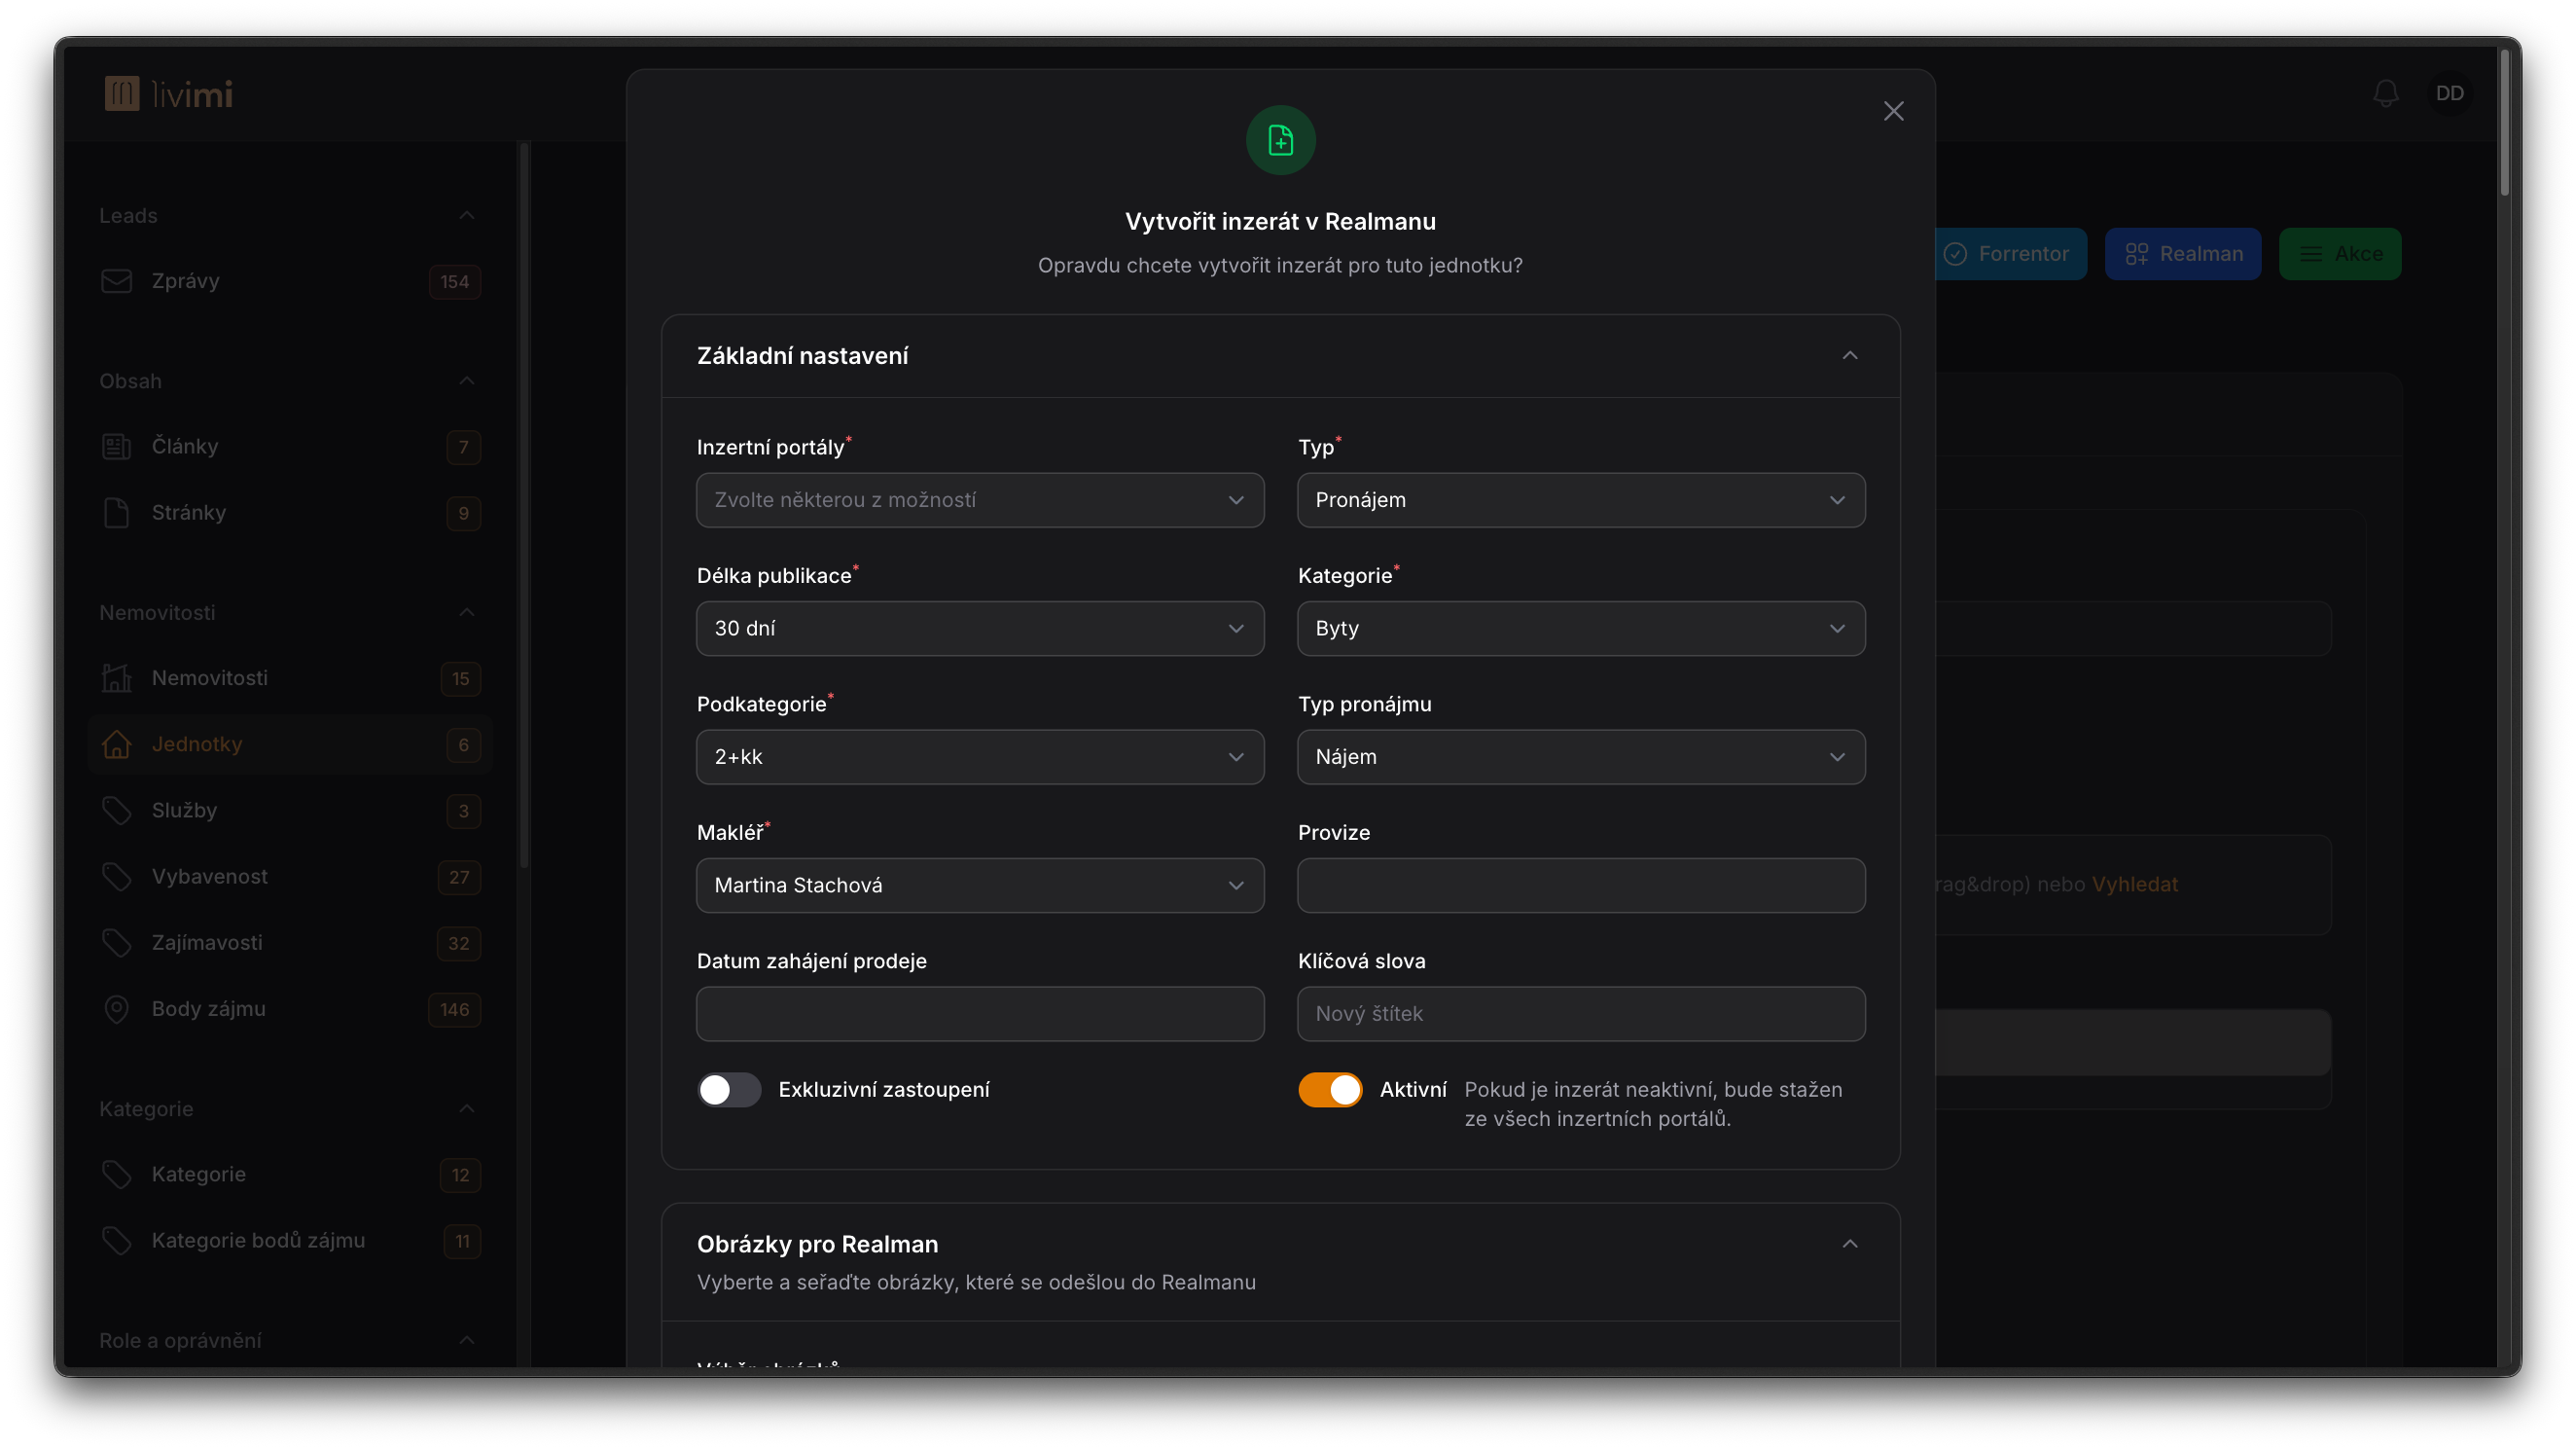The height and width of the screenshot is (1449, 2576).
Task: Click the Služby tag icon
Action: click(x=117, y=810)
